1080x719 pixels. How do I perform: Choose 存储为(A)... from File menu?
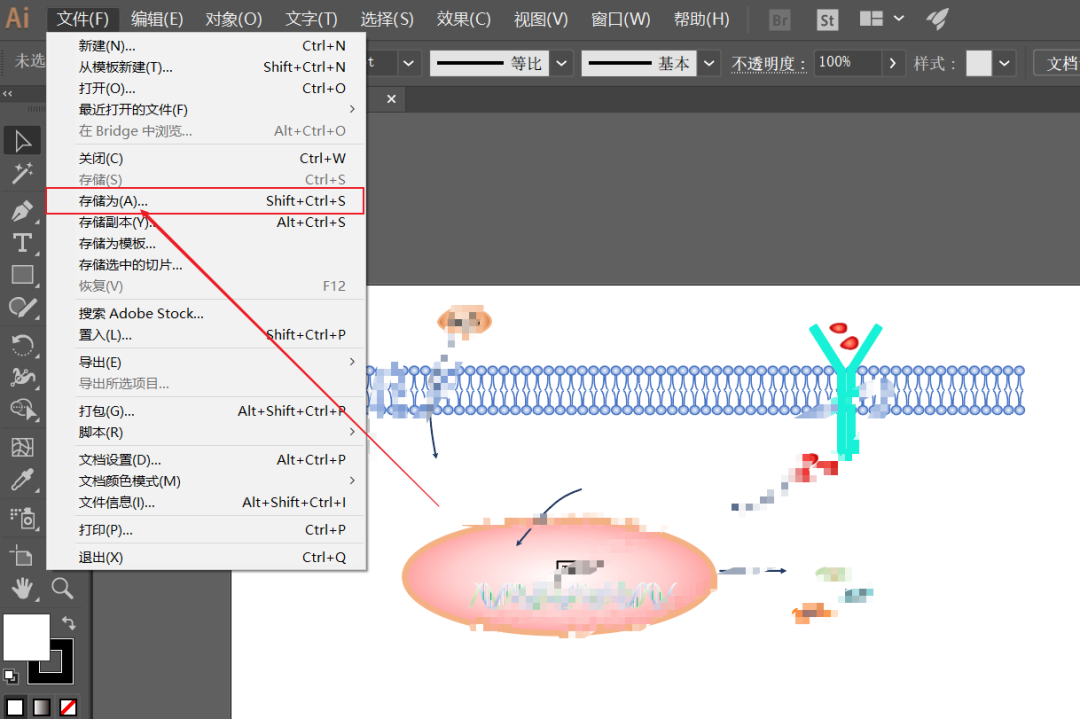coord(205,201)
